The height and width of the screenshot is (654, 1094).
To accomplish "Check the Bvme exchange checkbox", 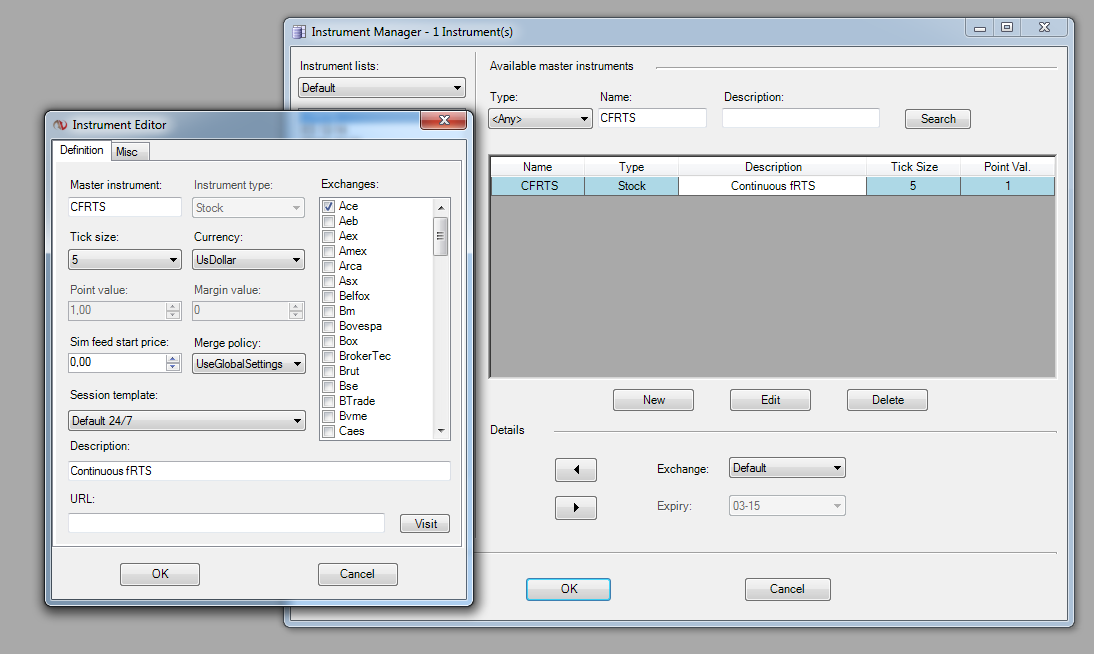I will coord(329,417).
